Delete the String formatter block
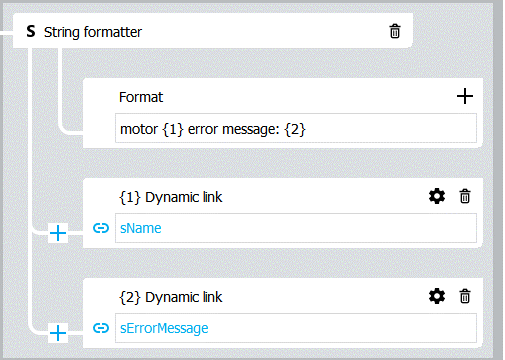This screenshot has height=360, width=505. pyautogui.click(x=395, y=31)
